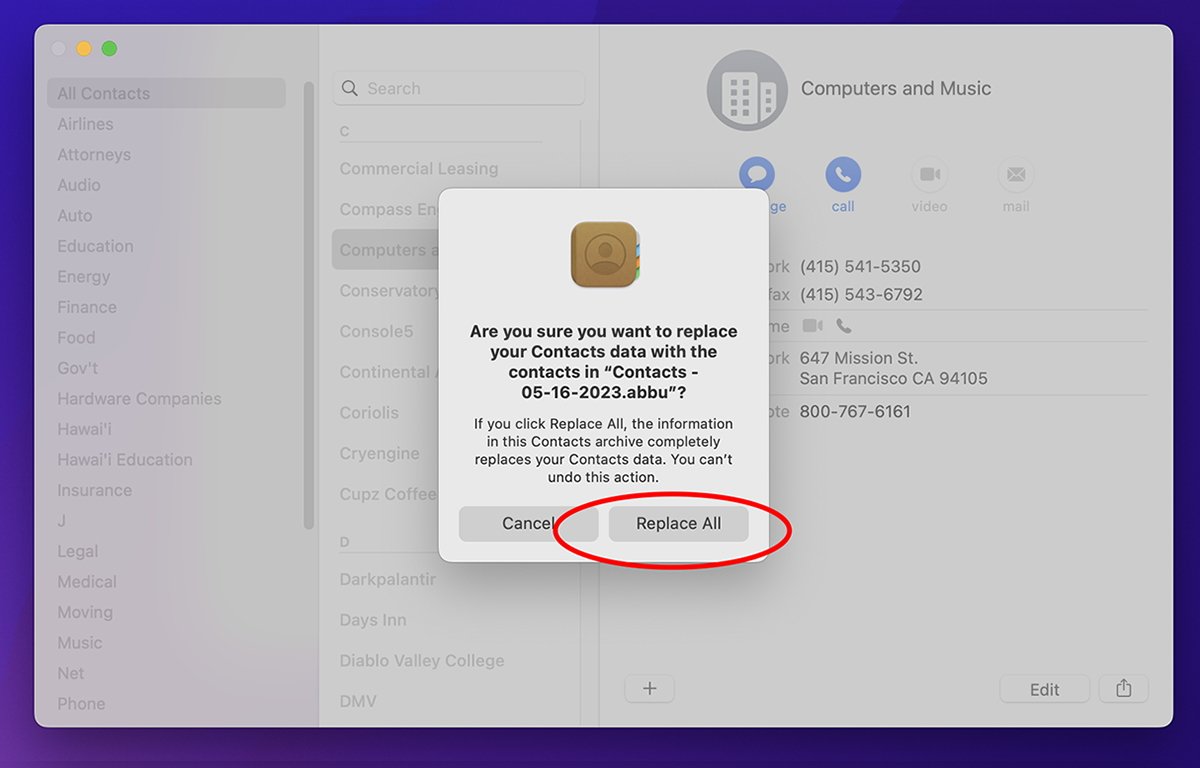
Task: Click the search magnifier icon
Action: pyautogui.click(x=350, y=88)
